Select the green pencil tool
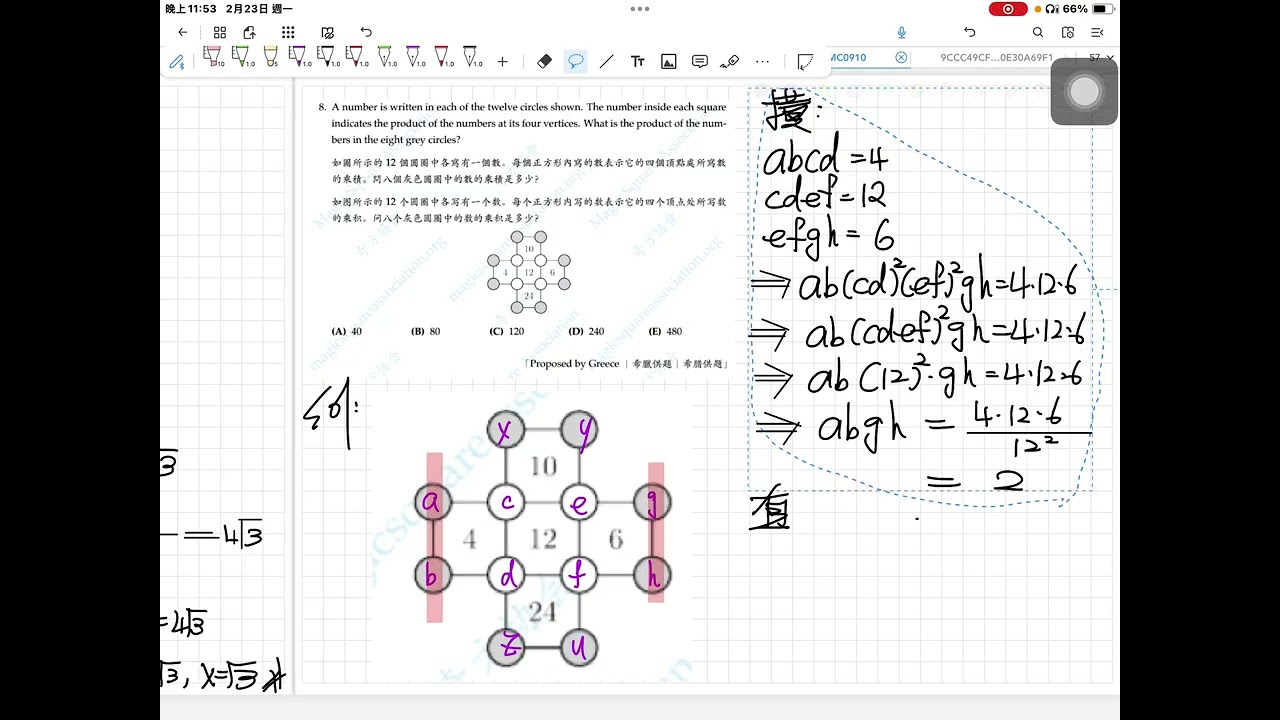 [x=386, y=57]
